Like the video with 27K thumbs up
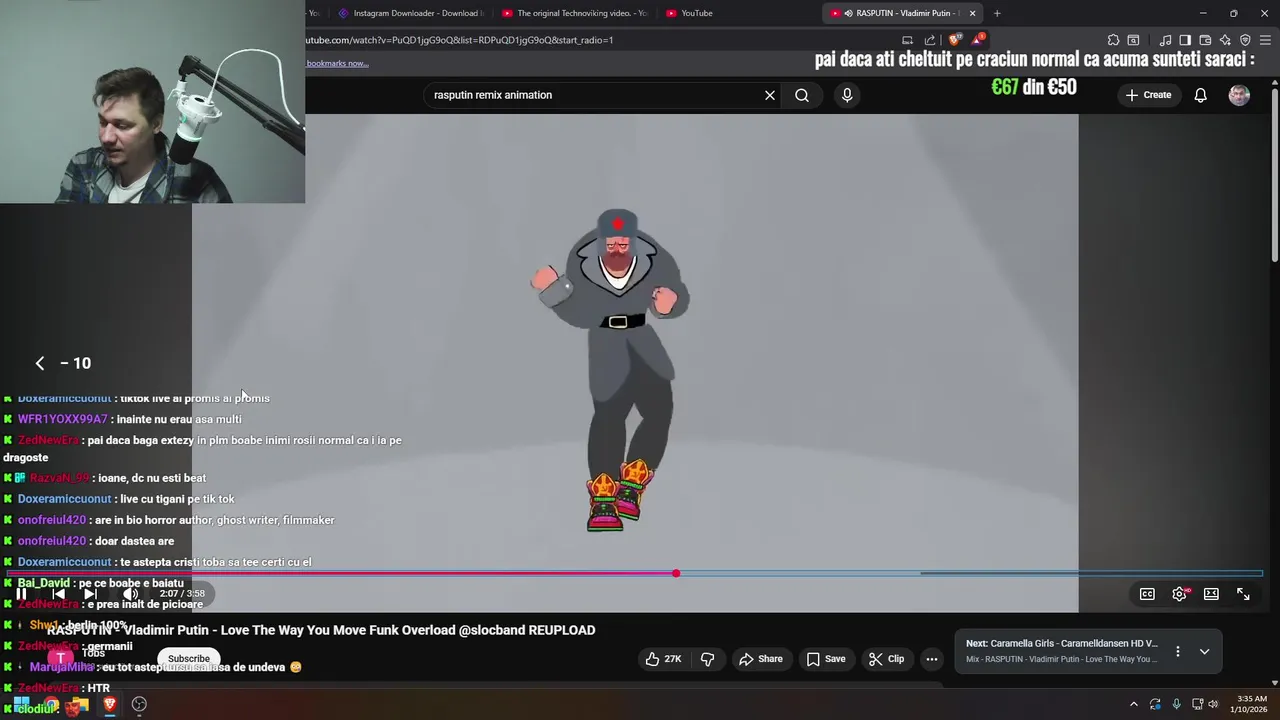This screenshot has width=1280, height=720. point(664,659)
